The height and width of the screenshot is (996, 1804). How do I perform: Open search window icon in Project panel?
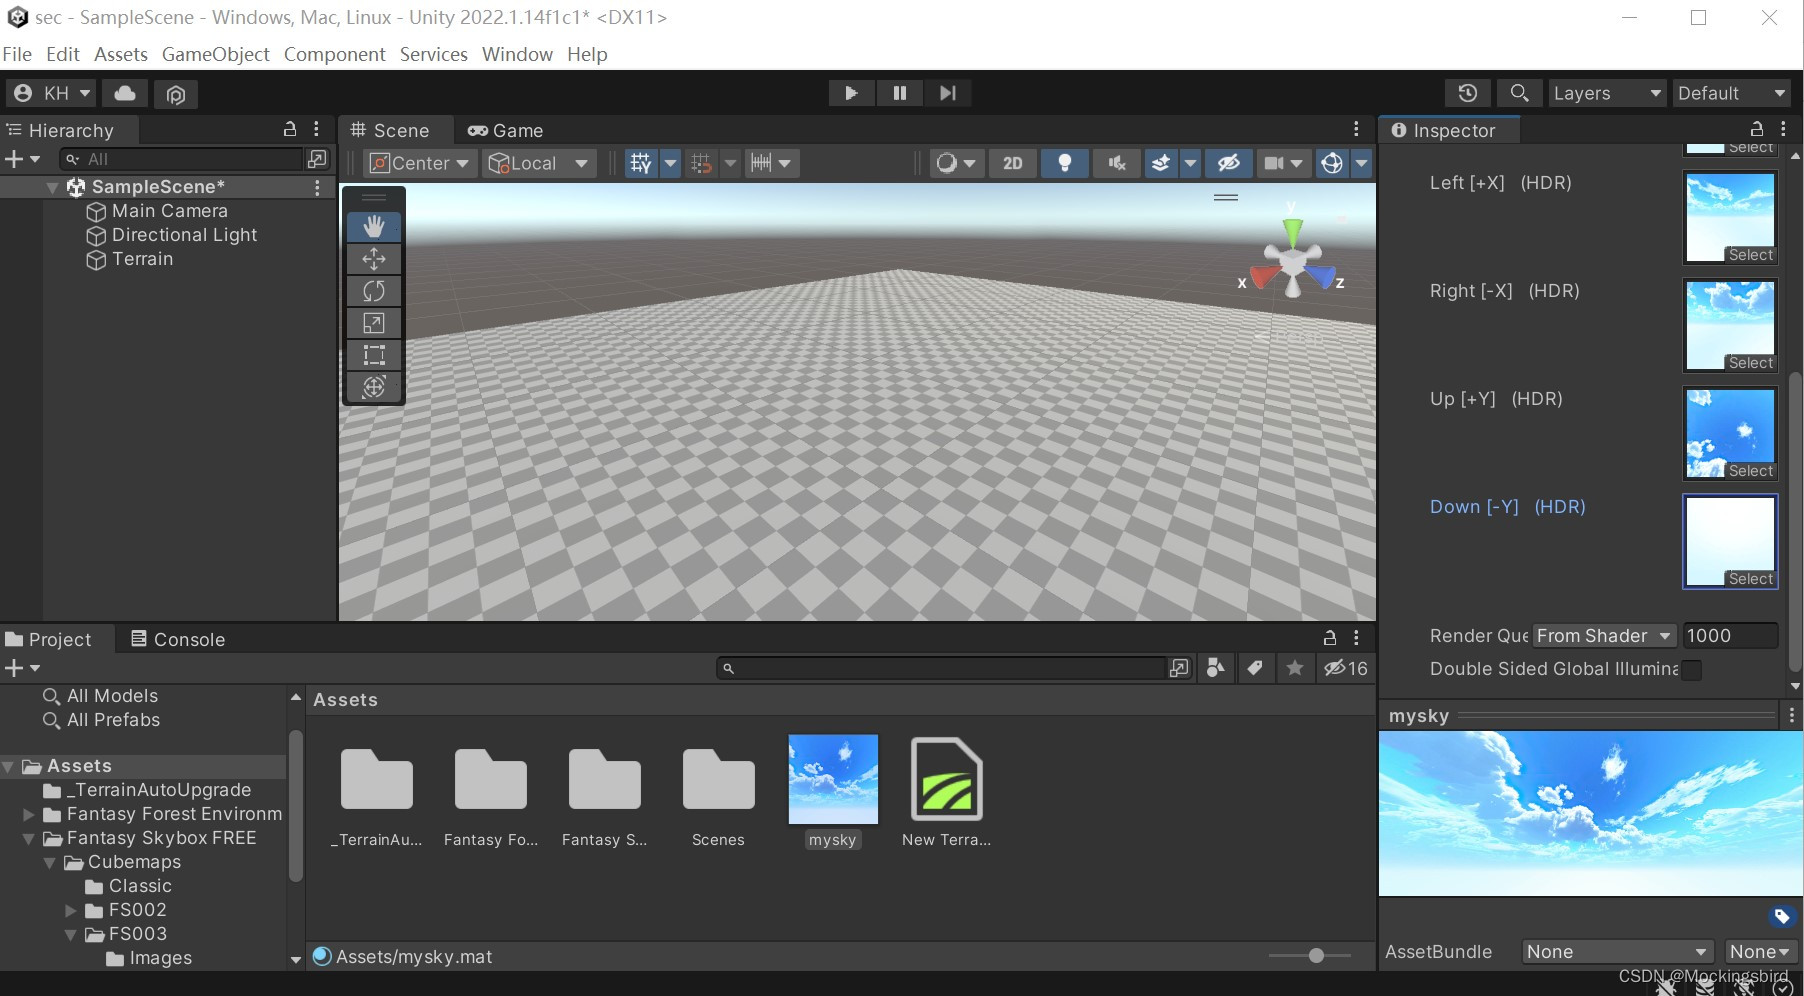pyautogui.click(x=1180, y=668)
